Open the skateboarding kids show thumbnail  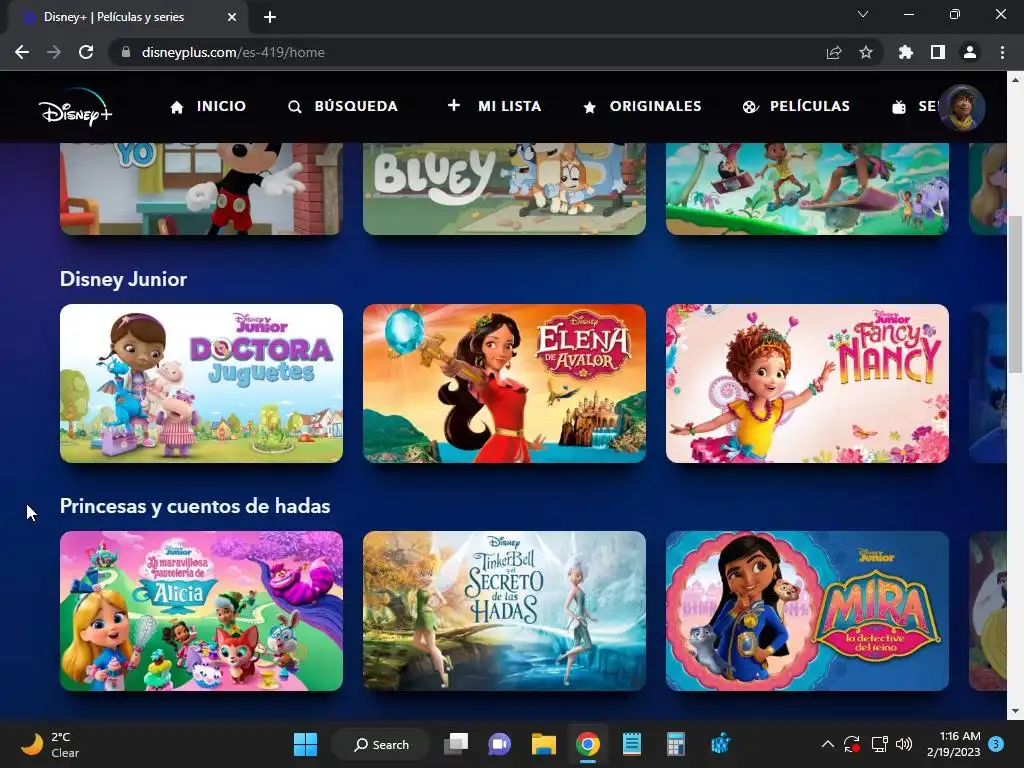pyautogui.click(x=807, y=189)
